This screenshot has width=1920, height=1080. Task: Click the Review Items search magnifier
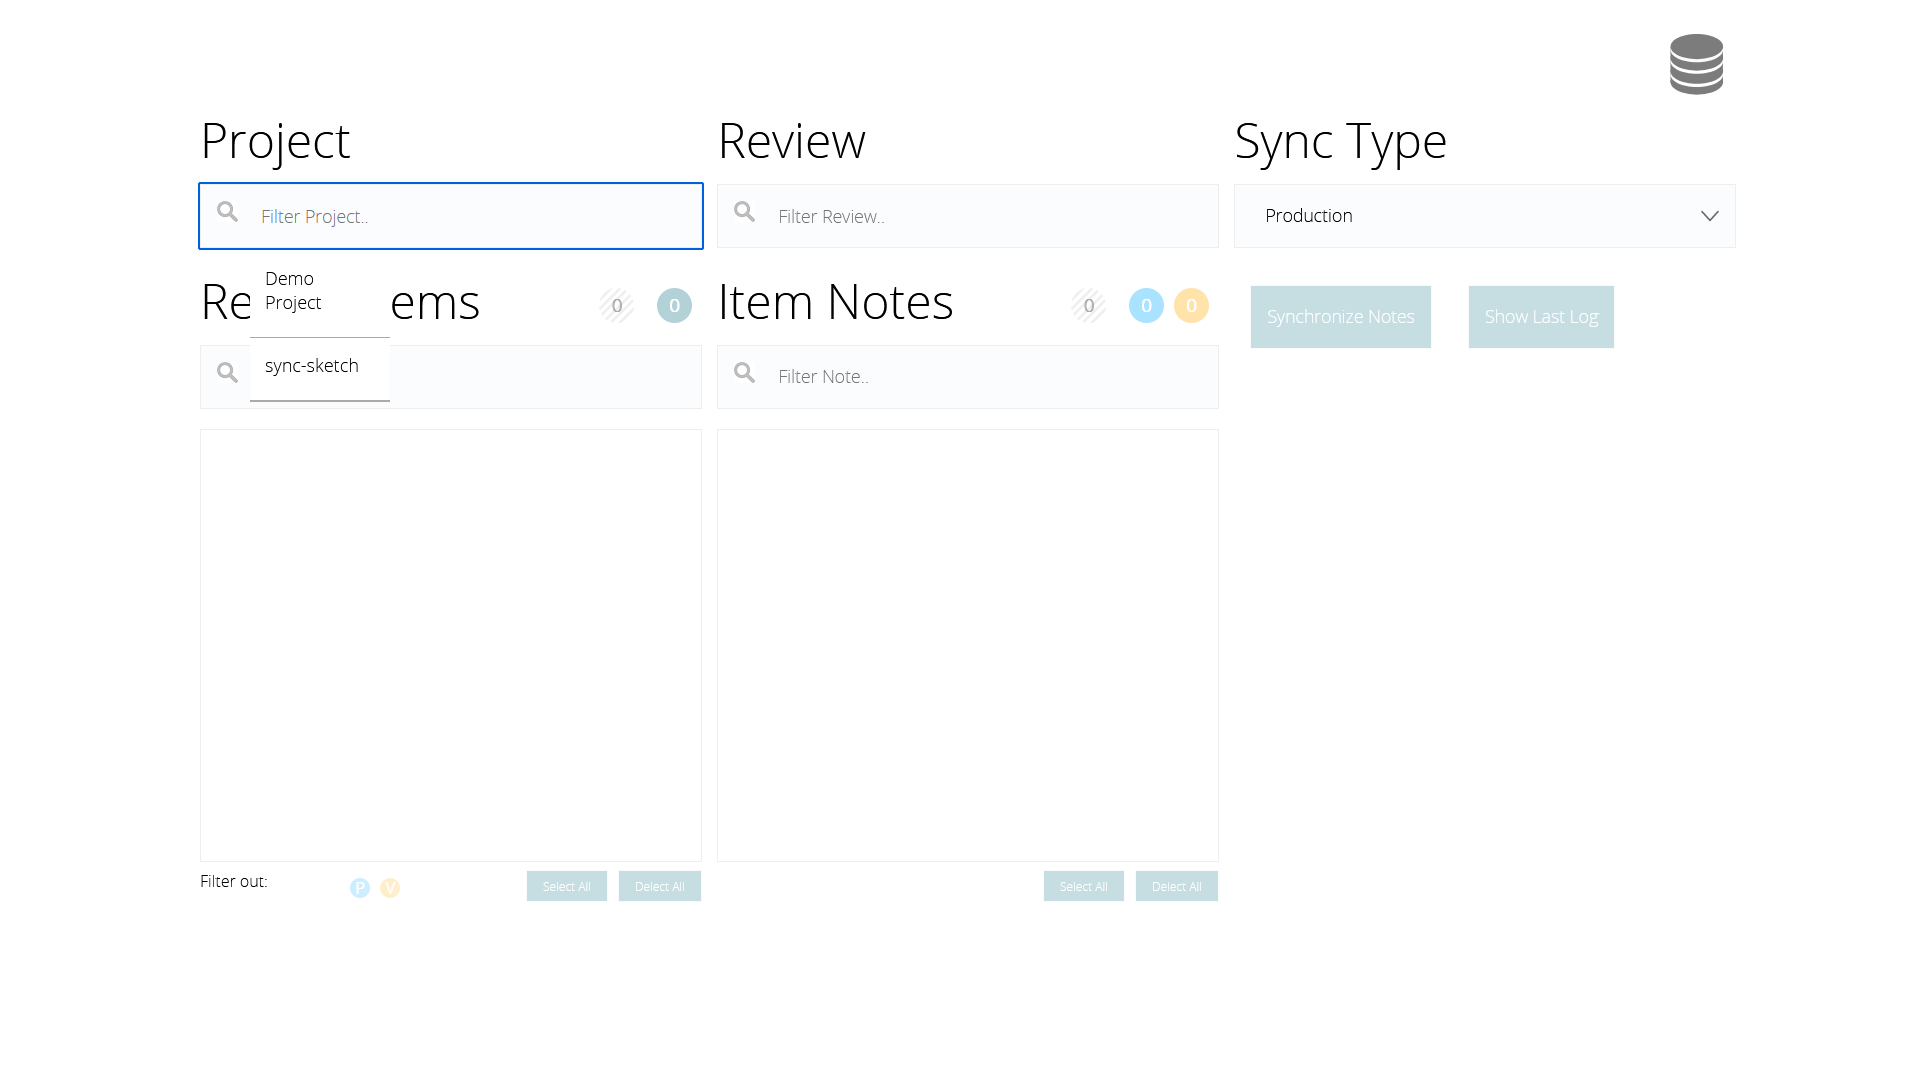pyautogui.click(x=228, y=373)
